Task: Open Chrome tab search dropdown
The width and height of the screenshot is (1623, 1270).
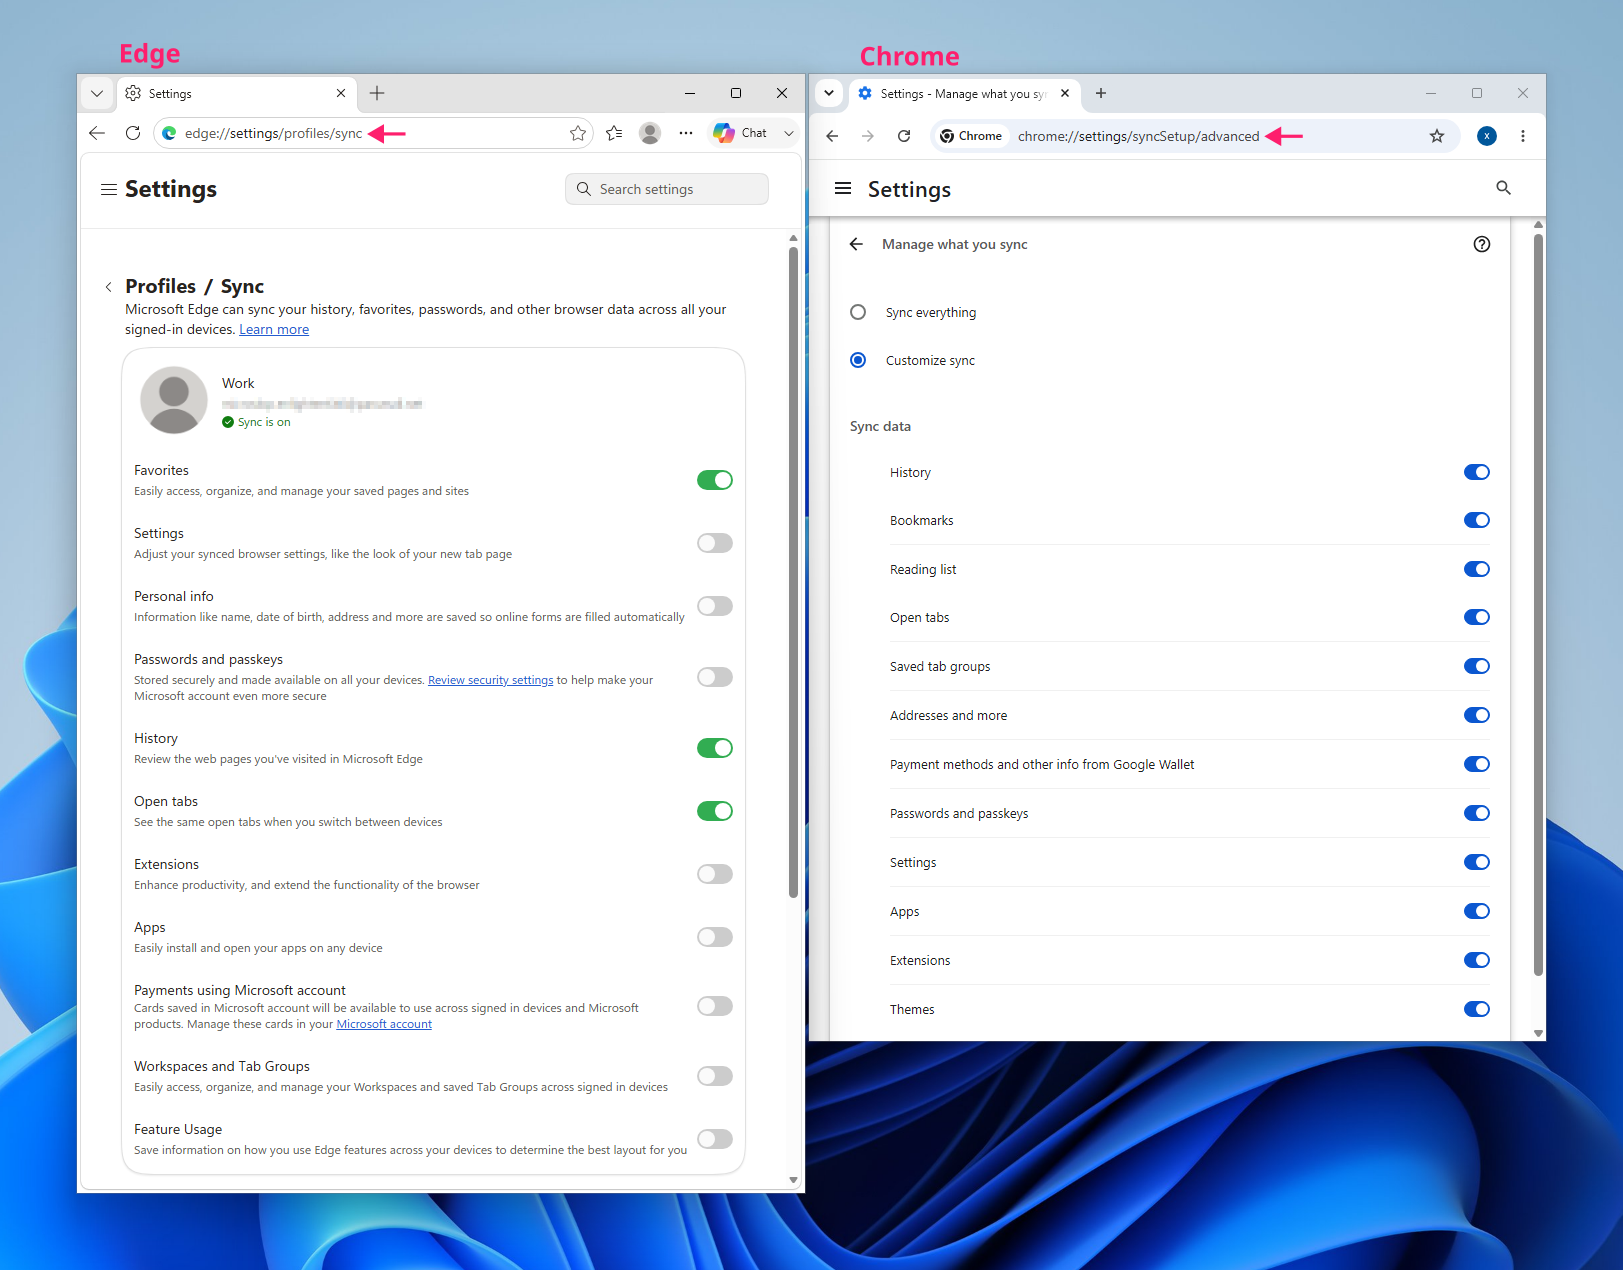Action: pyautogui.click(x=829, y=93)
